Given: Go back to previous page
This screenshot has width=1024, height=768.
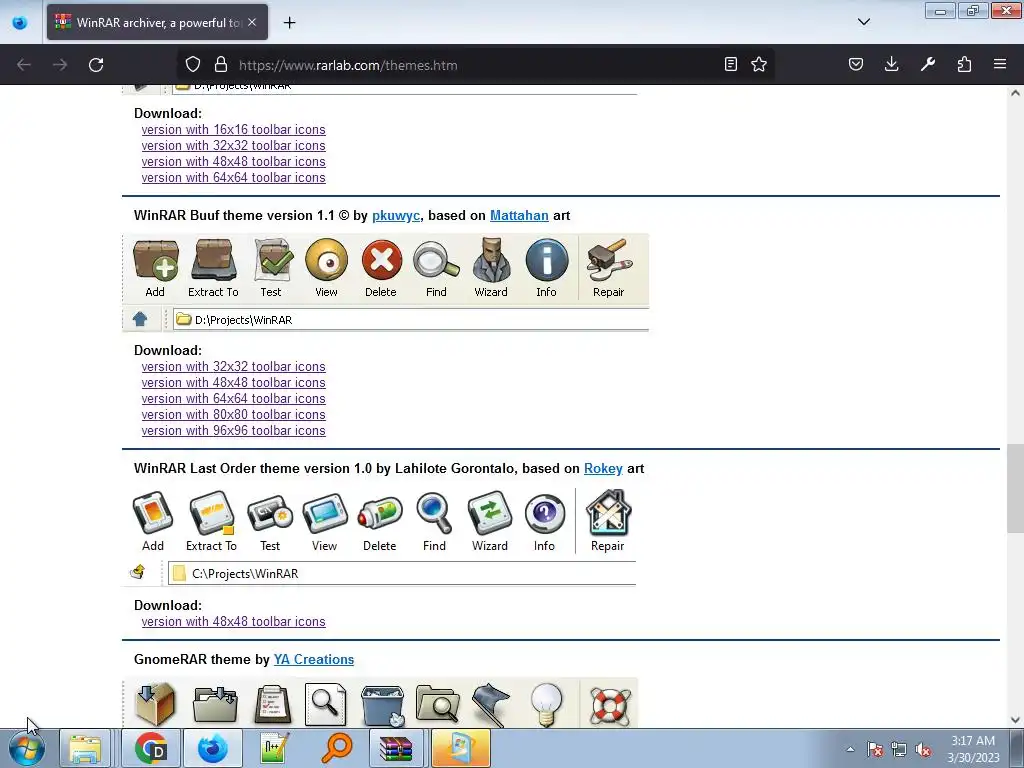Looking at the screenshot, I should 24,65.
